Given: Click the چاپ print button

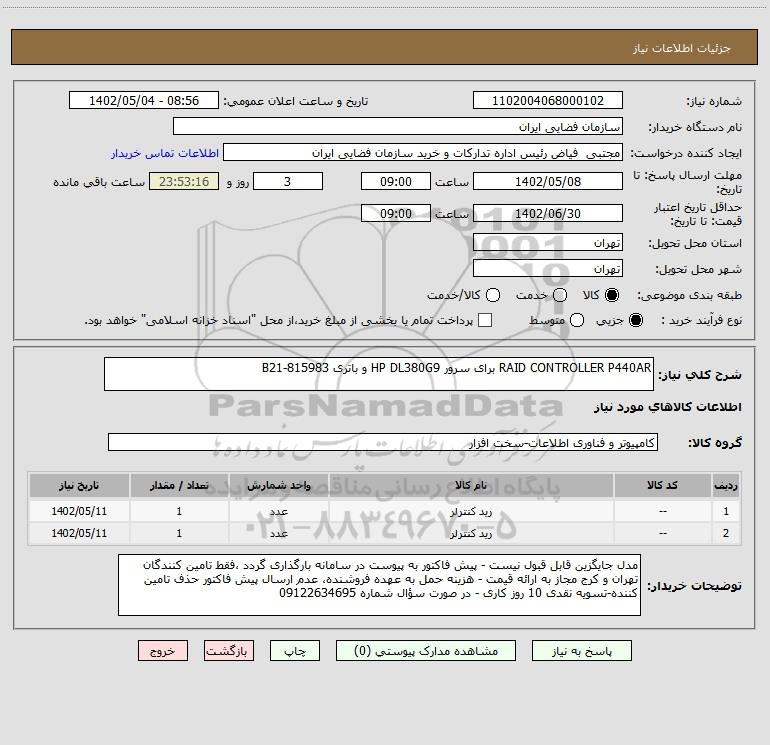Looking at the screenshot, I should point(295,651).
